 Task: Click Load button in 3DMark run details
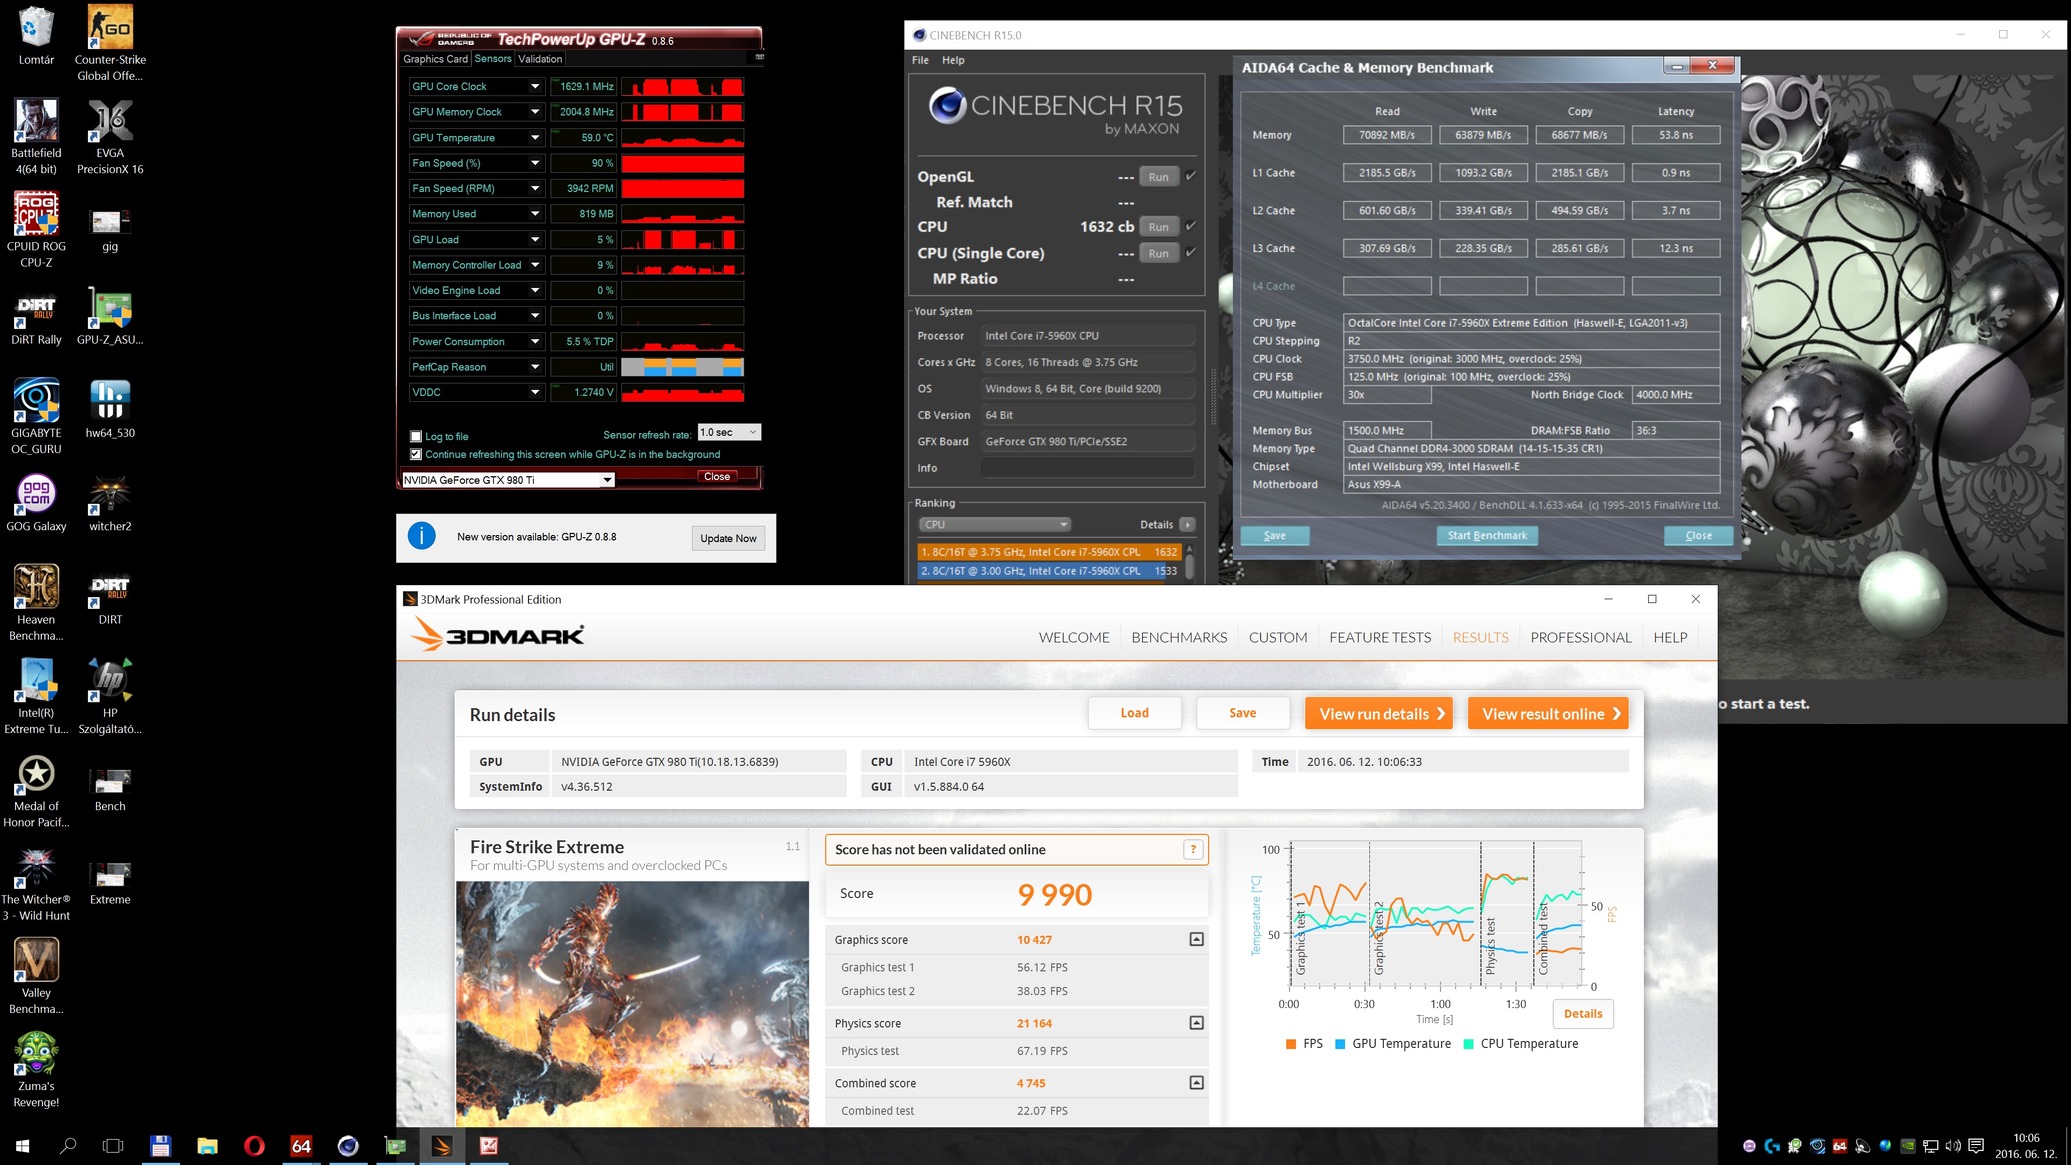point(1134,713)
